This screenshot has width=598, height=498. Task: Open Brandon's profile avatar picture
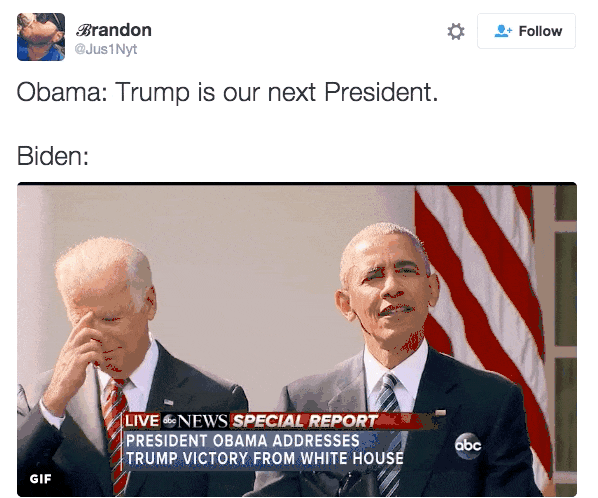coord(41,37)
